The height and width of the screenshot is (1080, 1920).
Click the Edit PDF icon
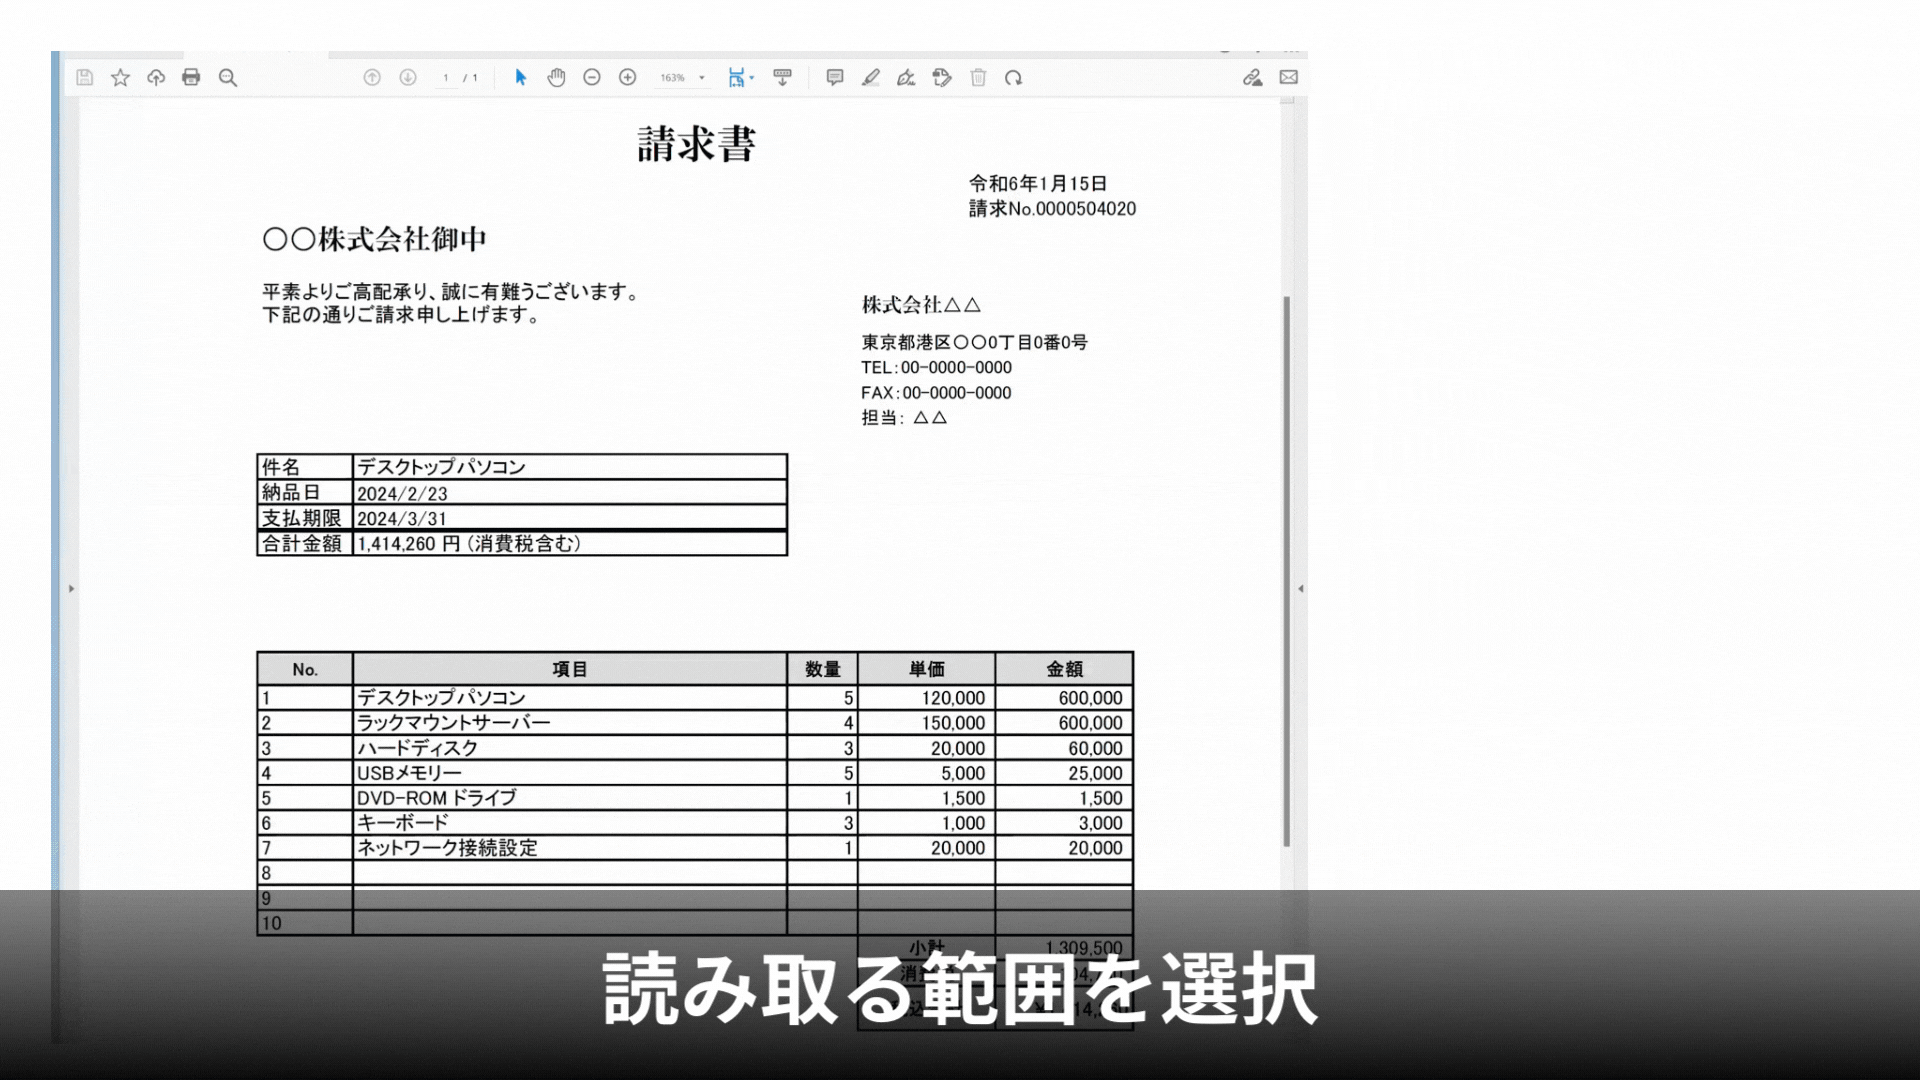pos(942,77)
